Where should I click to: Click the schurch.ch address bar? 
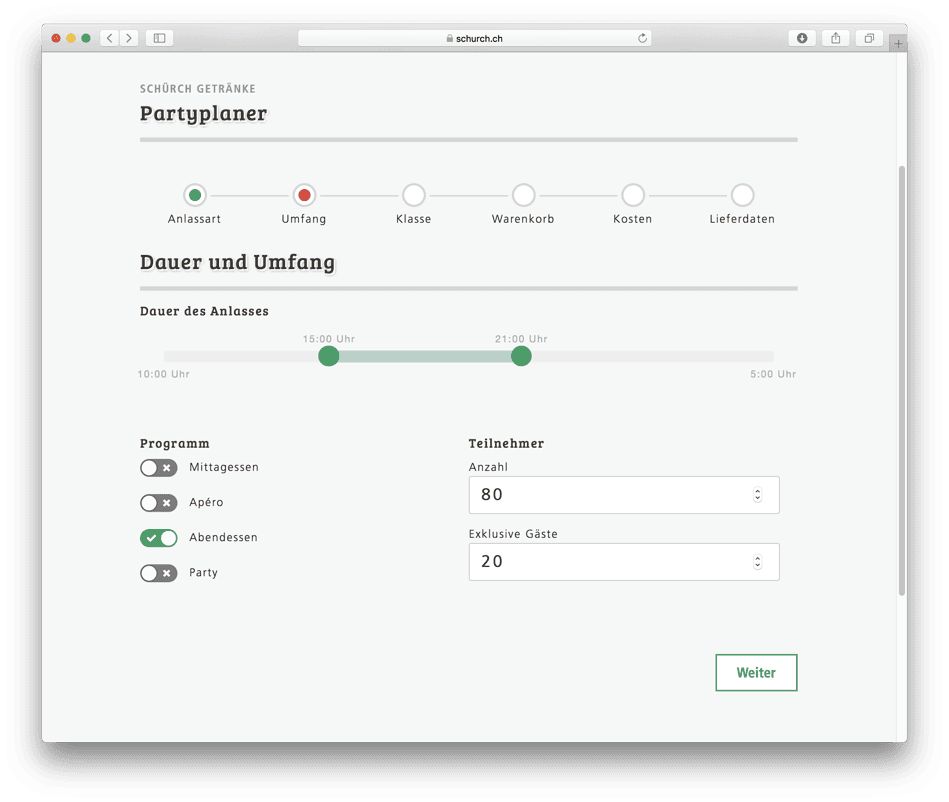click(x=475, y=38)
